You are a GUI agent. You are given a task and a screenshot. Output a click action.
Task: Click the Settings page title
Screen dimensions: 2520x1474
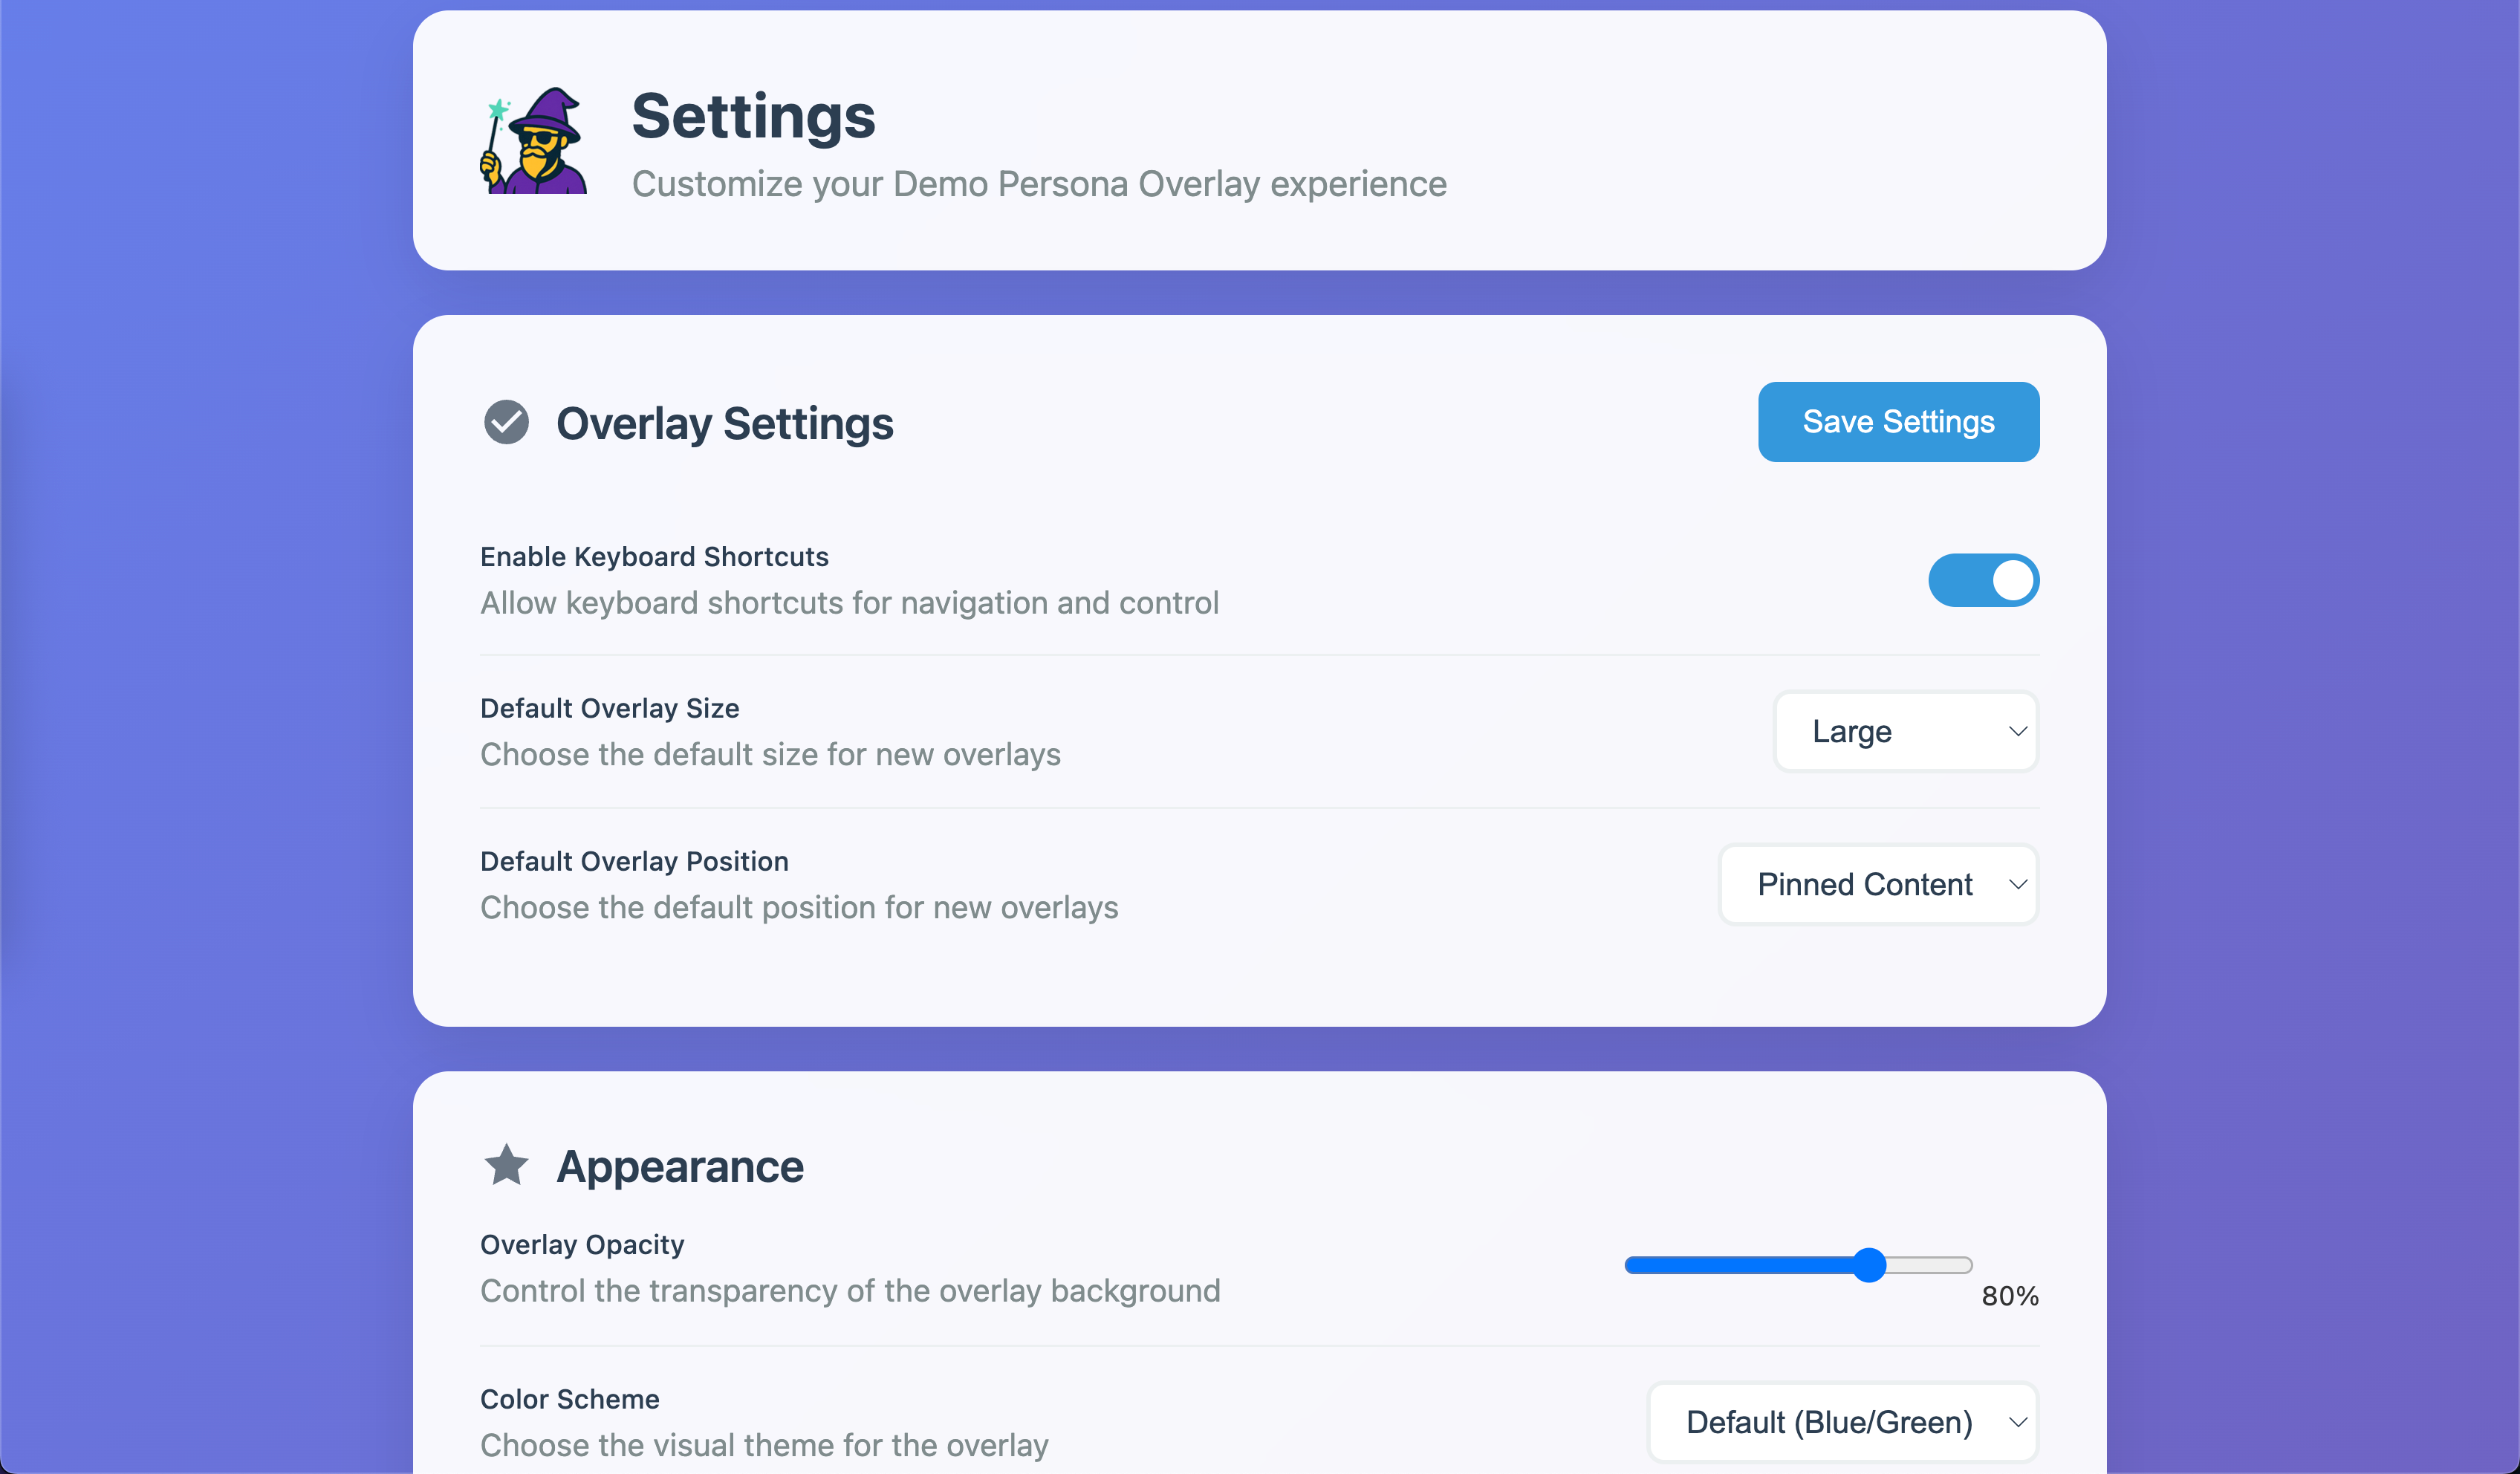(x=753, y=115)
